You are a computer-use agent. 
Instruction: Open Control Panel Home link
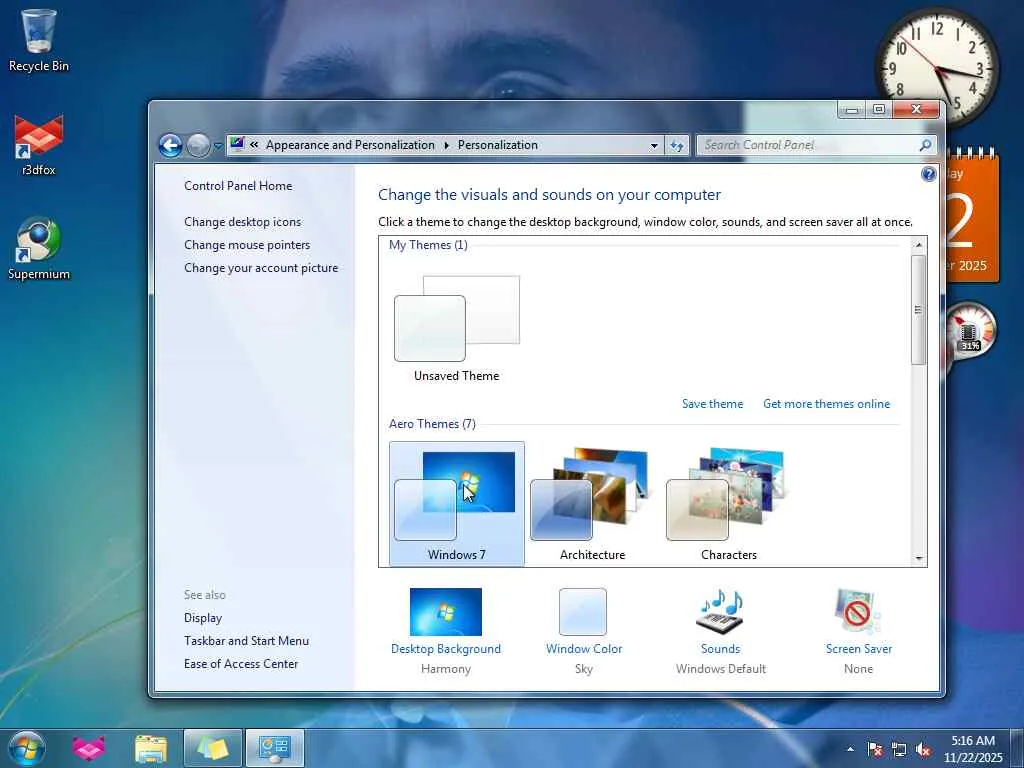pyautogui.click(x=238, y=185)
